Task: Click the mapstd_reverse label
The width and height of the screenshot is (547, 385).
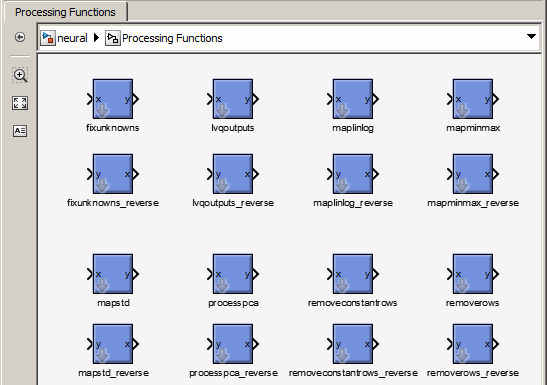Action: point(113,373)
